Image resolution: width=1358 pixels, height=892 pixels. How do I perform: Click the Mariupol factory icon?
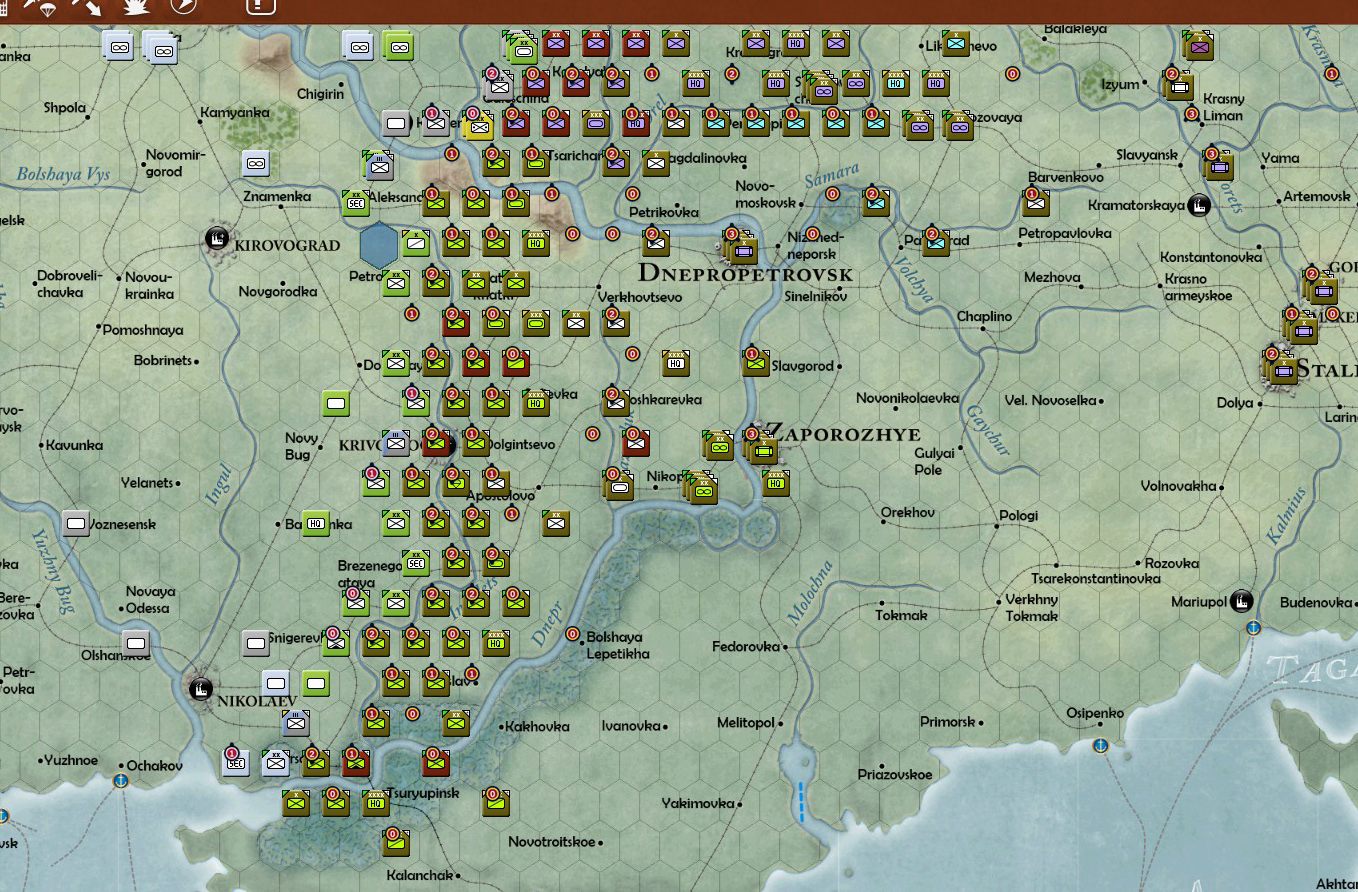(x=1241, y=601)
